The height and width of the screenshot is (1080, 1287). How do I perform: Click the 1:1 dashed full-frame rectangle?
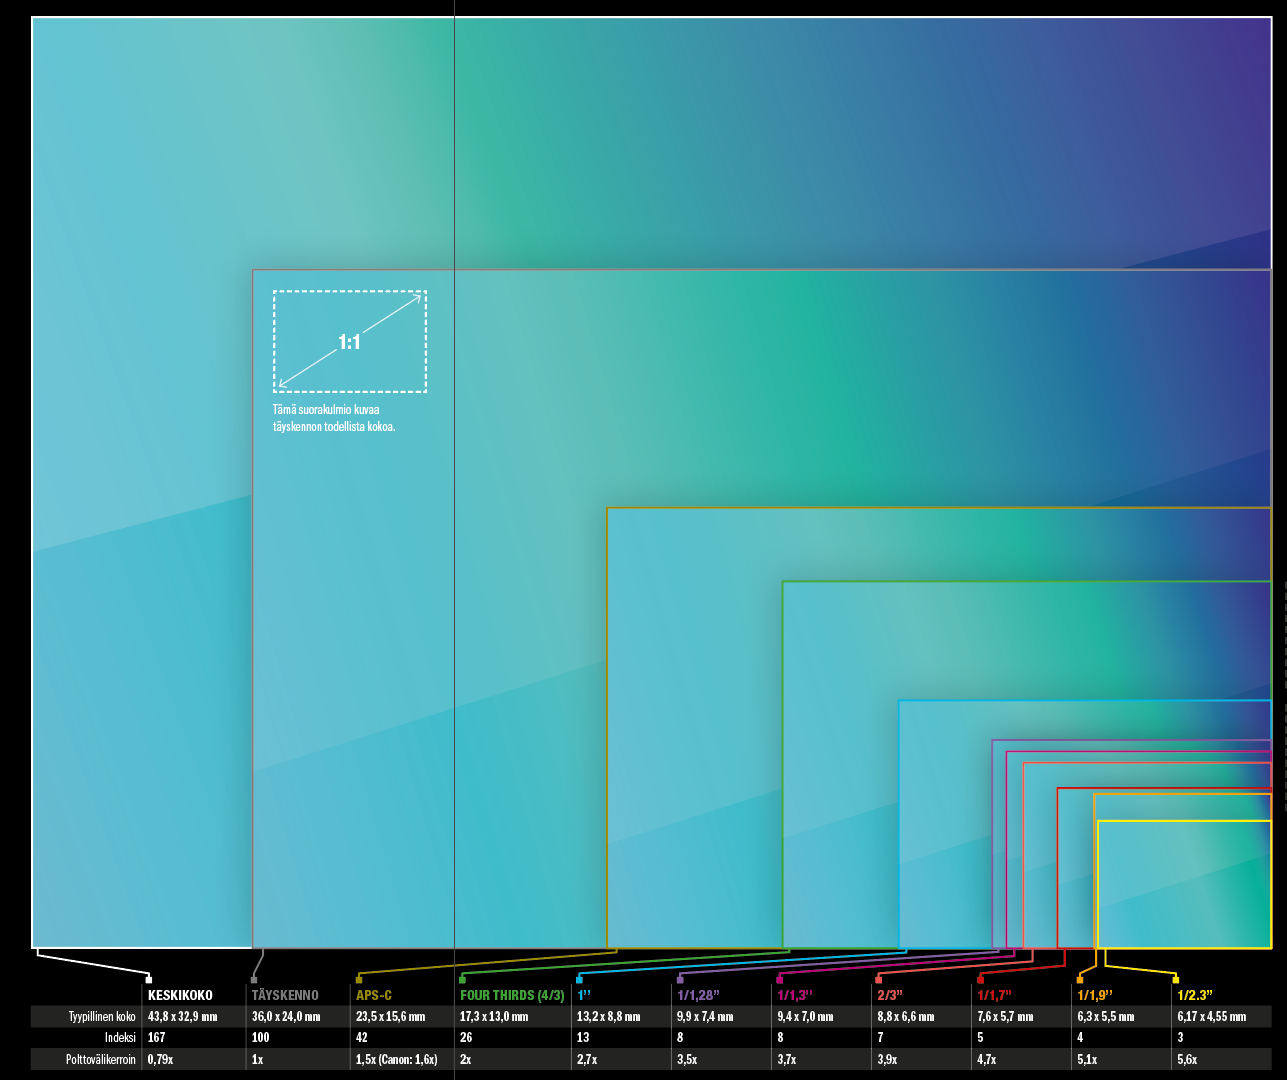[350, 341]
